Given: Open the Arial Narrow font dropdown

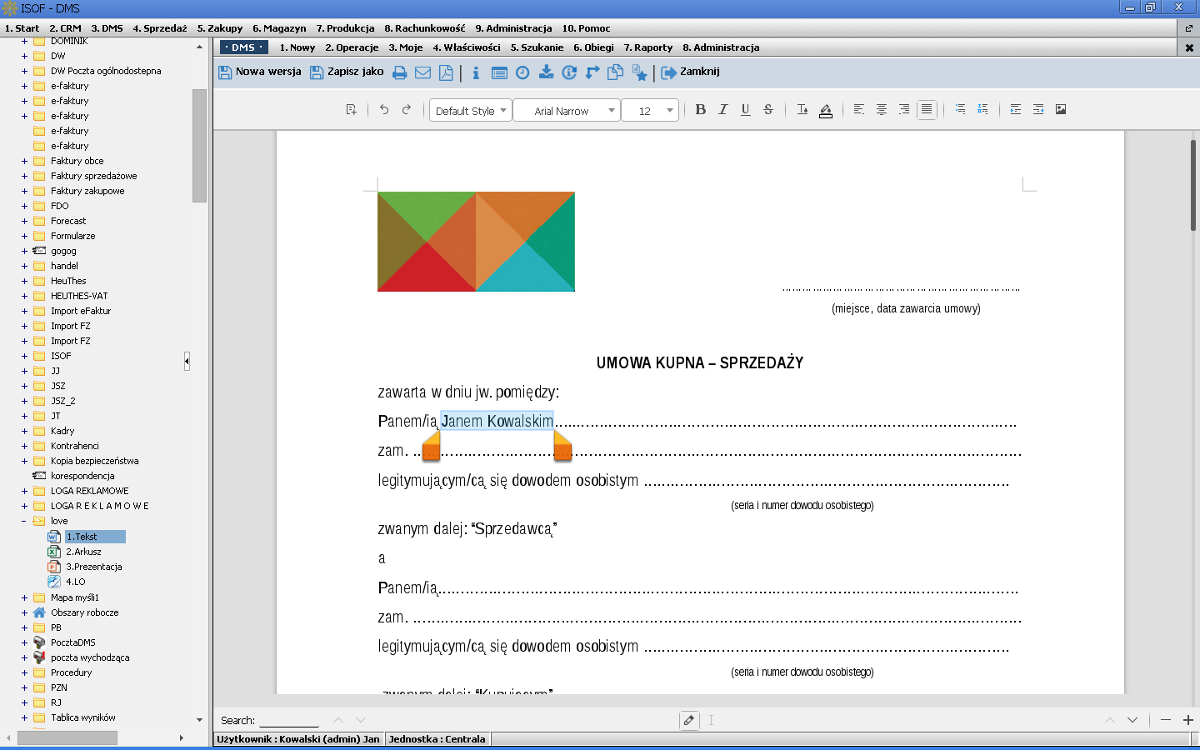Looking at the screenshot, I should point(567,110).
